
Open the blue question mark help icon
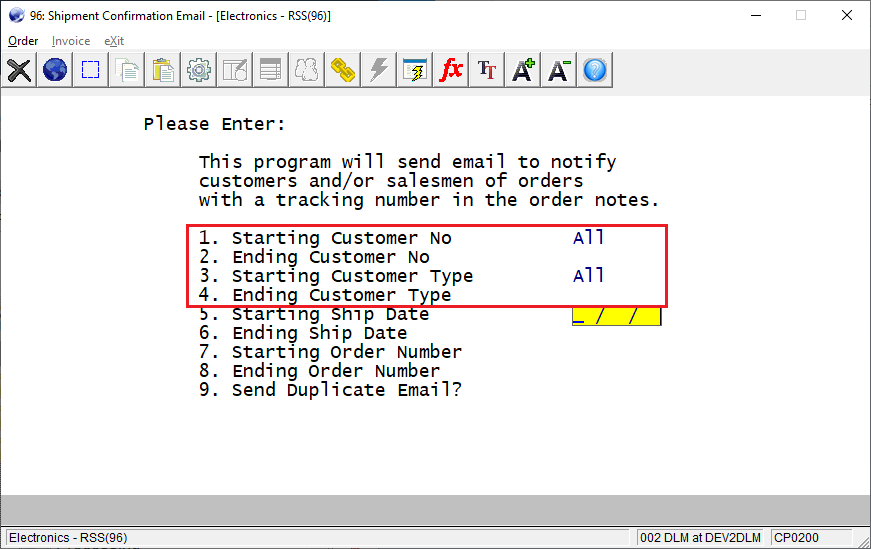pos(595,70)
